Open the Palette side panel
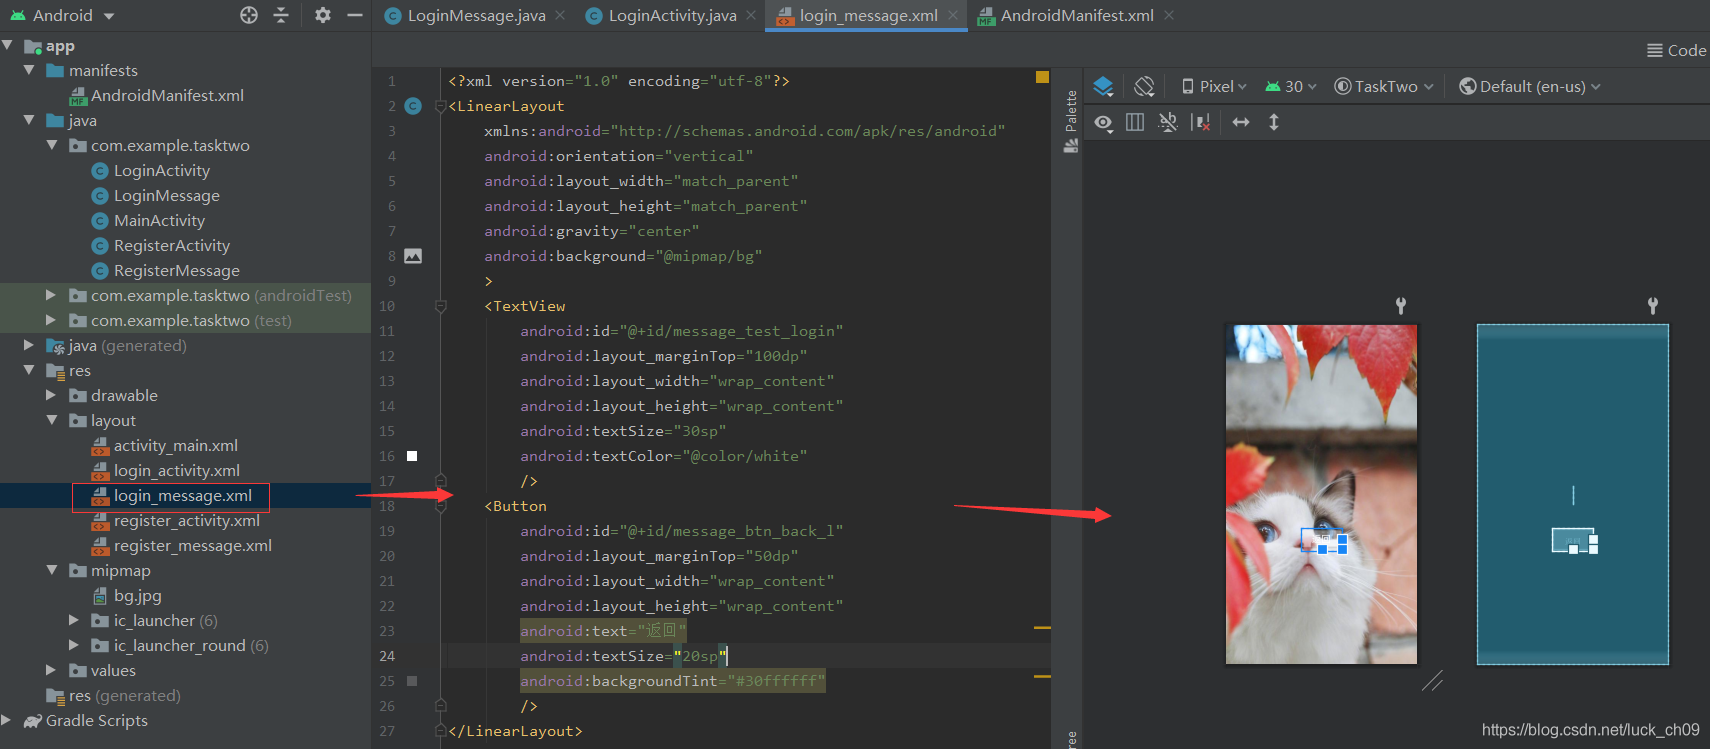The width and height of the screenshot is (1710, 749). [x=1071, y=120]
